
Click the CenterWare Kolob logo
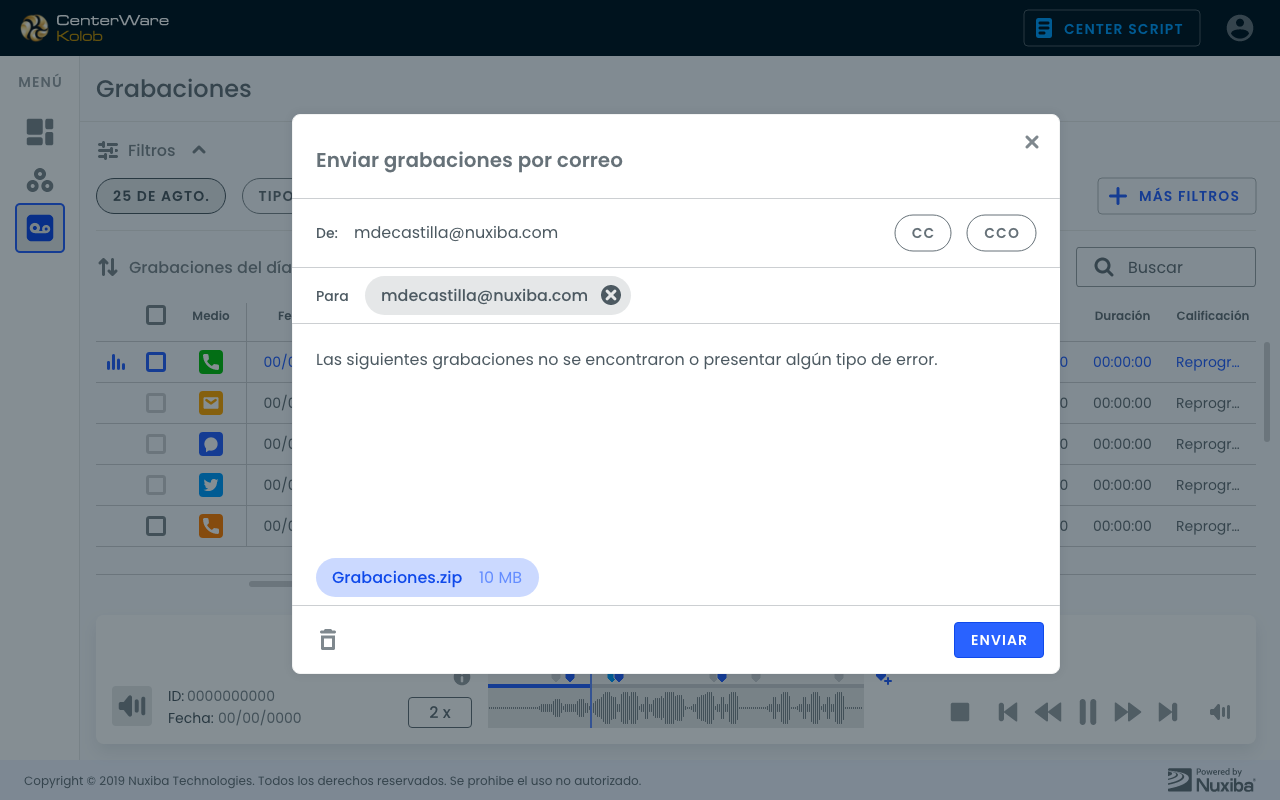[x=94, y=28]
